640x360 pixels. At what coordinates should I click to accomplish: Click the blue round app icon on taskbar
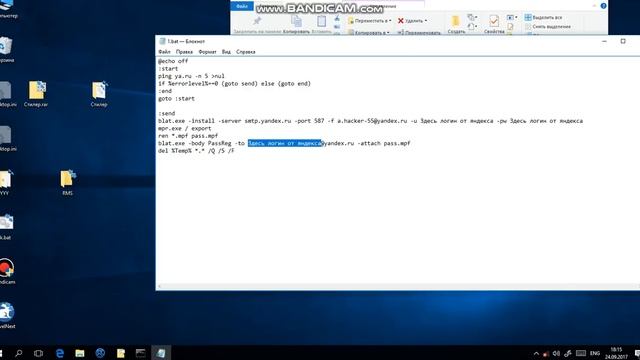point(100,353)
